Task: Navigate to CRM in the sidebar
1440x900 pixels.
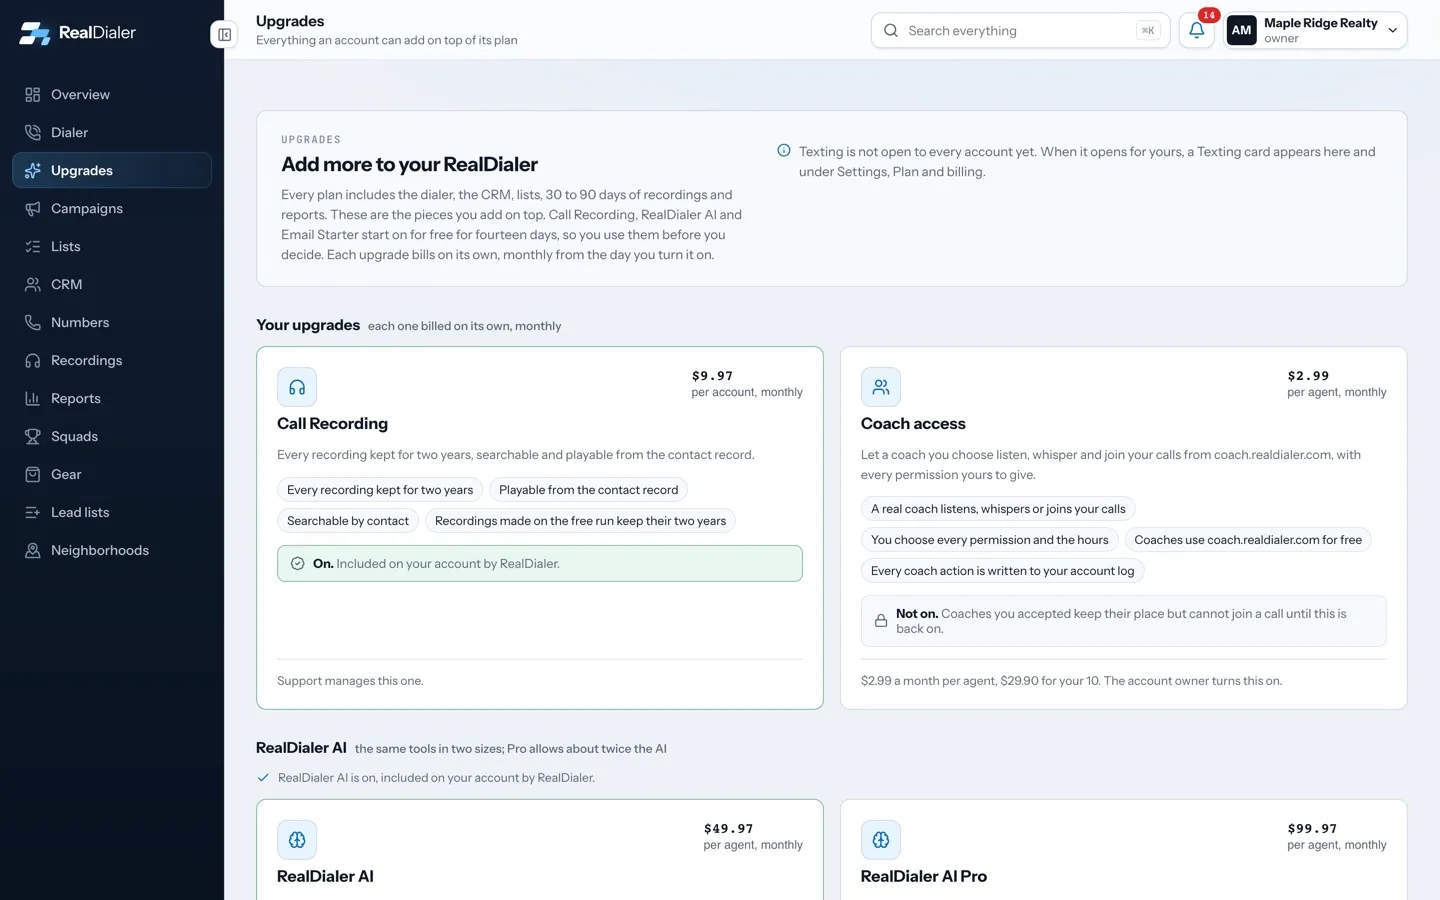Action: point(112,285)
